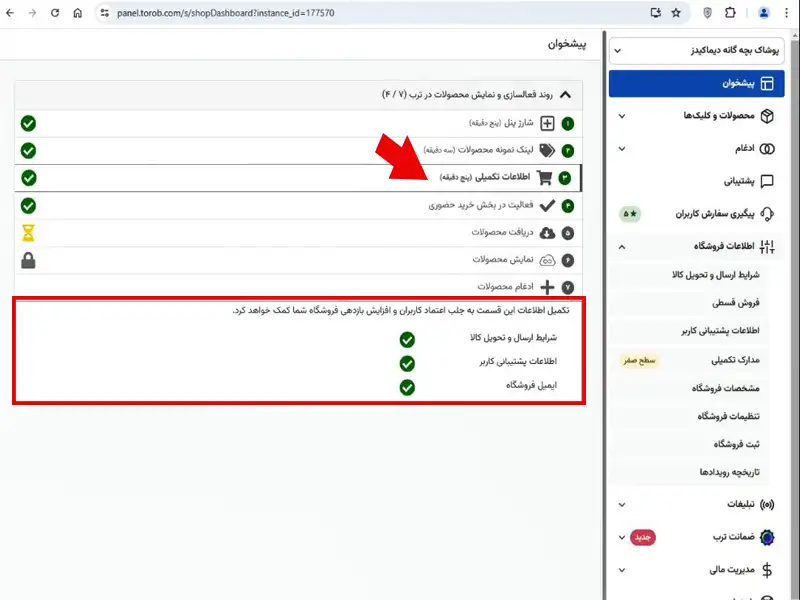Reload the current page

coord(55,13)
